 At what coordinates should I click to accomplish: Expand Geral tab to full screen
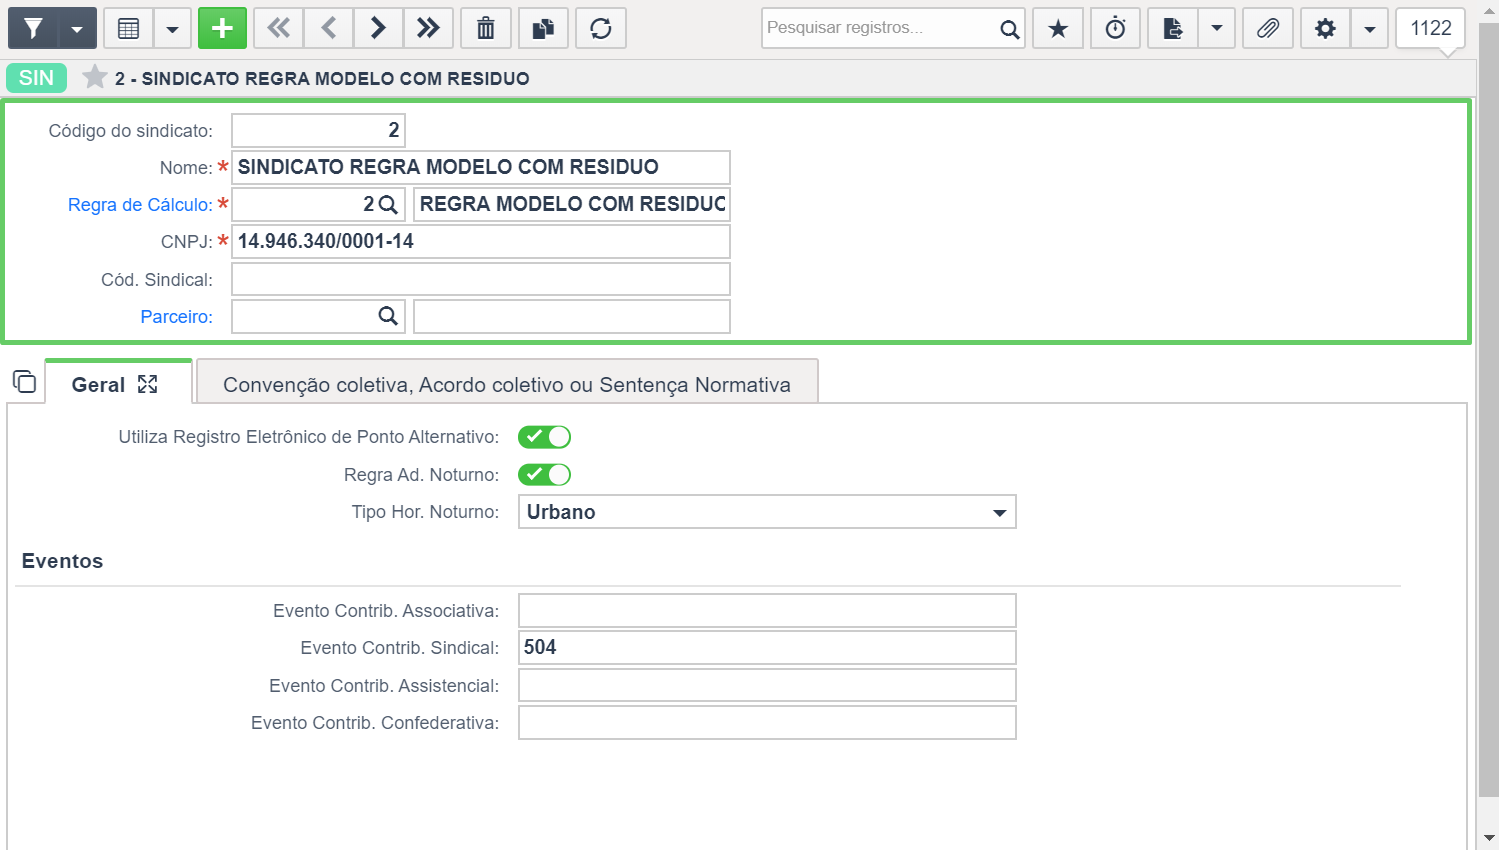[x=148, y=384]
